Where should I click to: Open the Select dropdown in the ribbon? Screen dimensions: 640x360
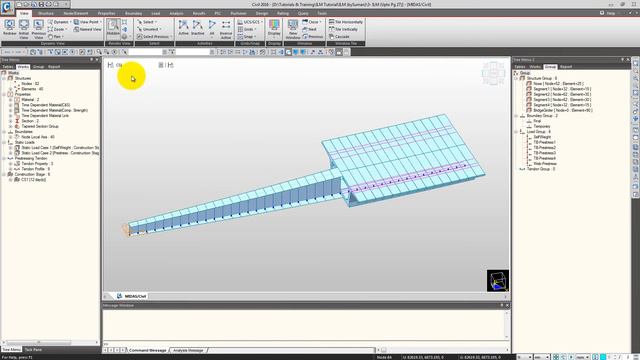tap(147, 22)
